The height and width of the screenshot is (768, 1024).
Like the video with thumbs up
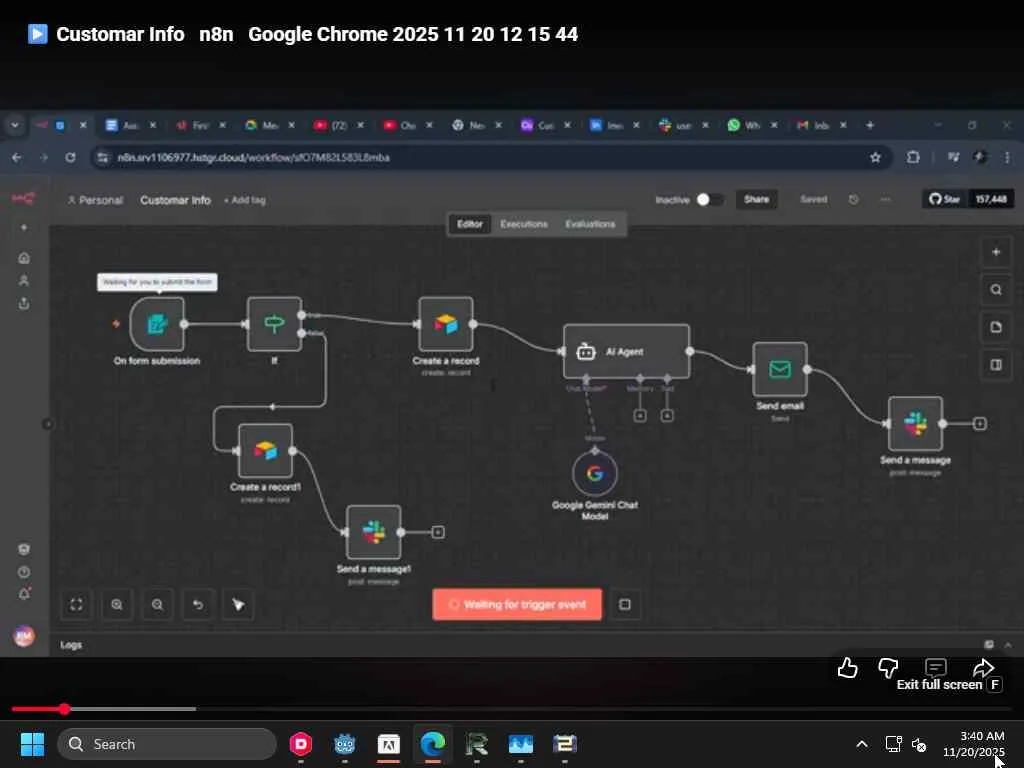pyautogui.click(x=848, y=668)
